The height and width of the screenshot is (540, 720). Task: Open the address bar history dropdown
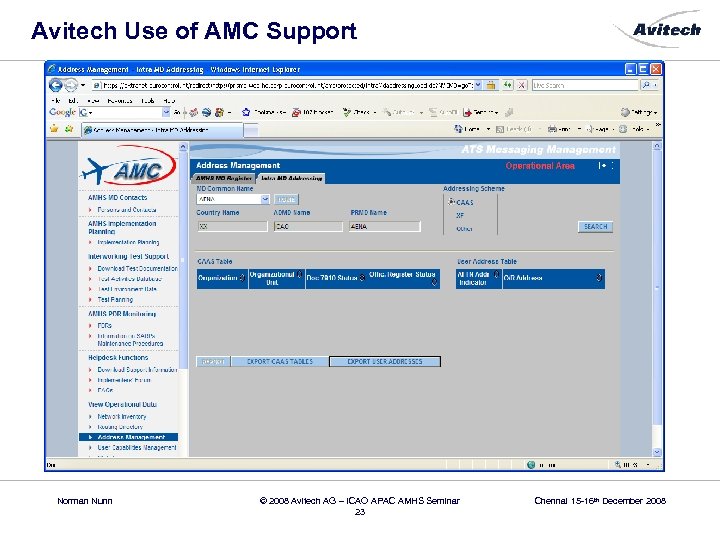(x=478, y=85)
